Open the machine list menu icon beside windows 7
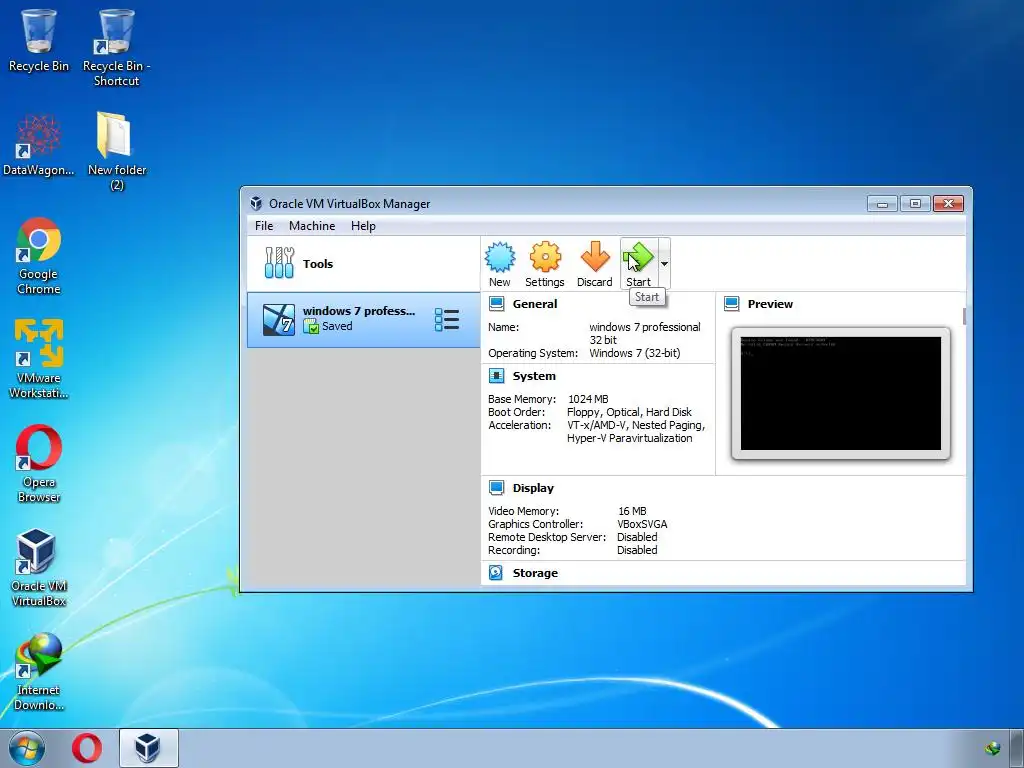The image size is (1024, 768). pos(447,319)
